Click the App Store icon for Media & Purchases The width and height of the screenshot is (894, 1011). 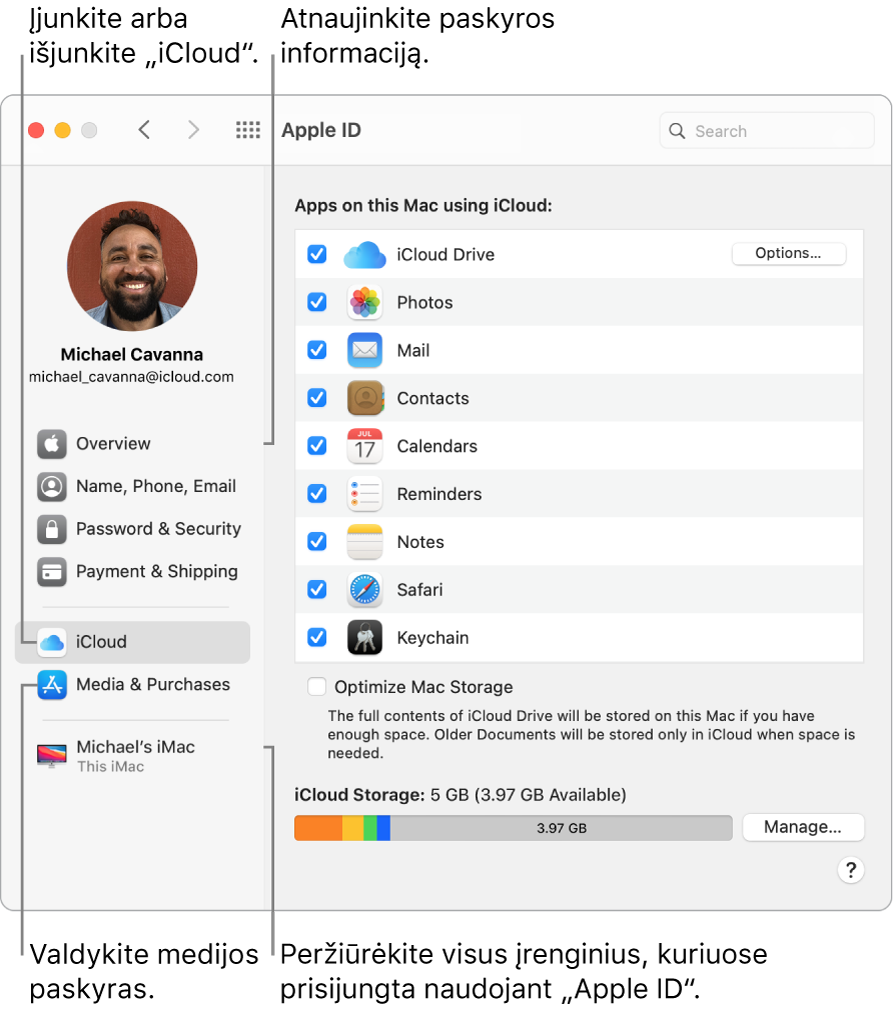click(x=52, y=685)
